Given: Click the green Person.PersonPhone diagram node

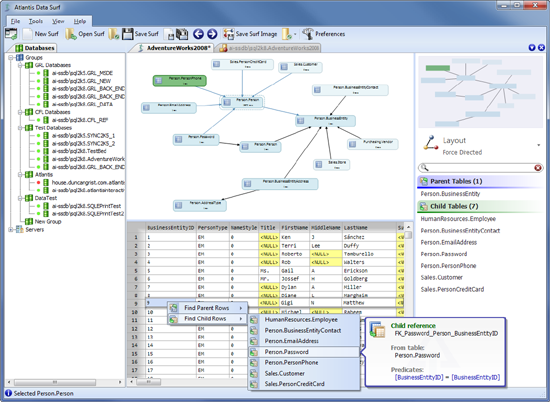Looking at the screenshot, I should (180, 81).
